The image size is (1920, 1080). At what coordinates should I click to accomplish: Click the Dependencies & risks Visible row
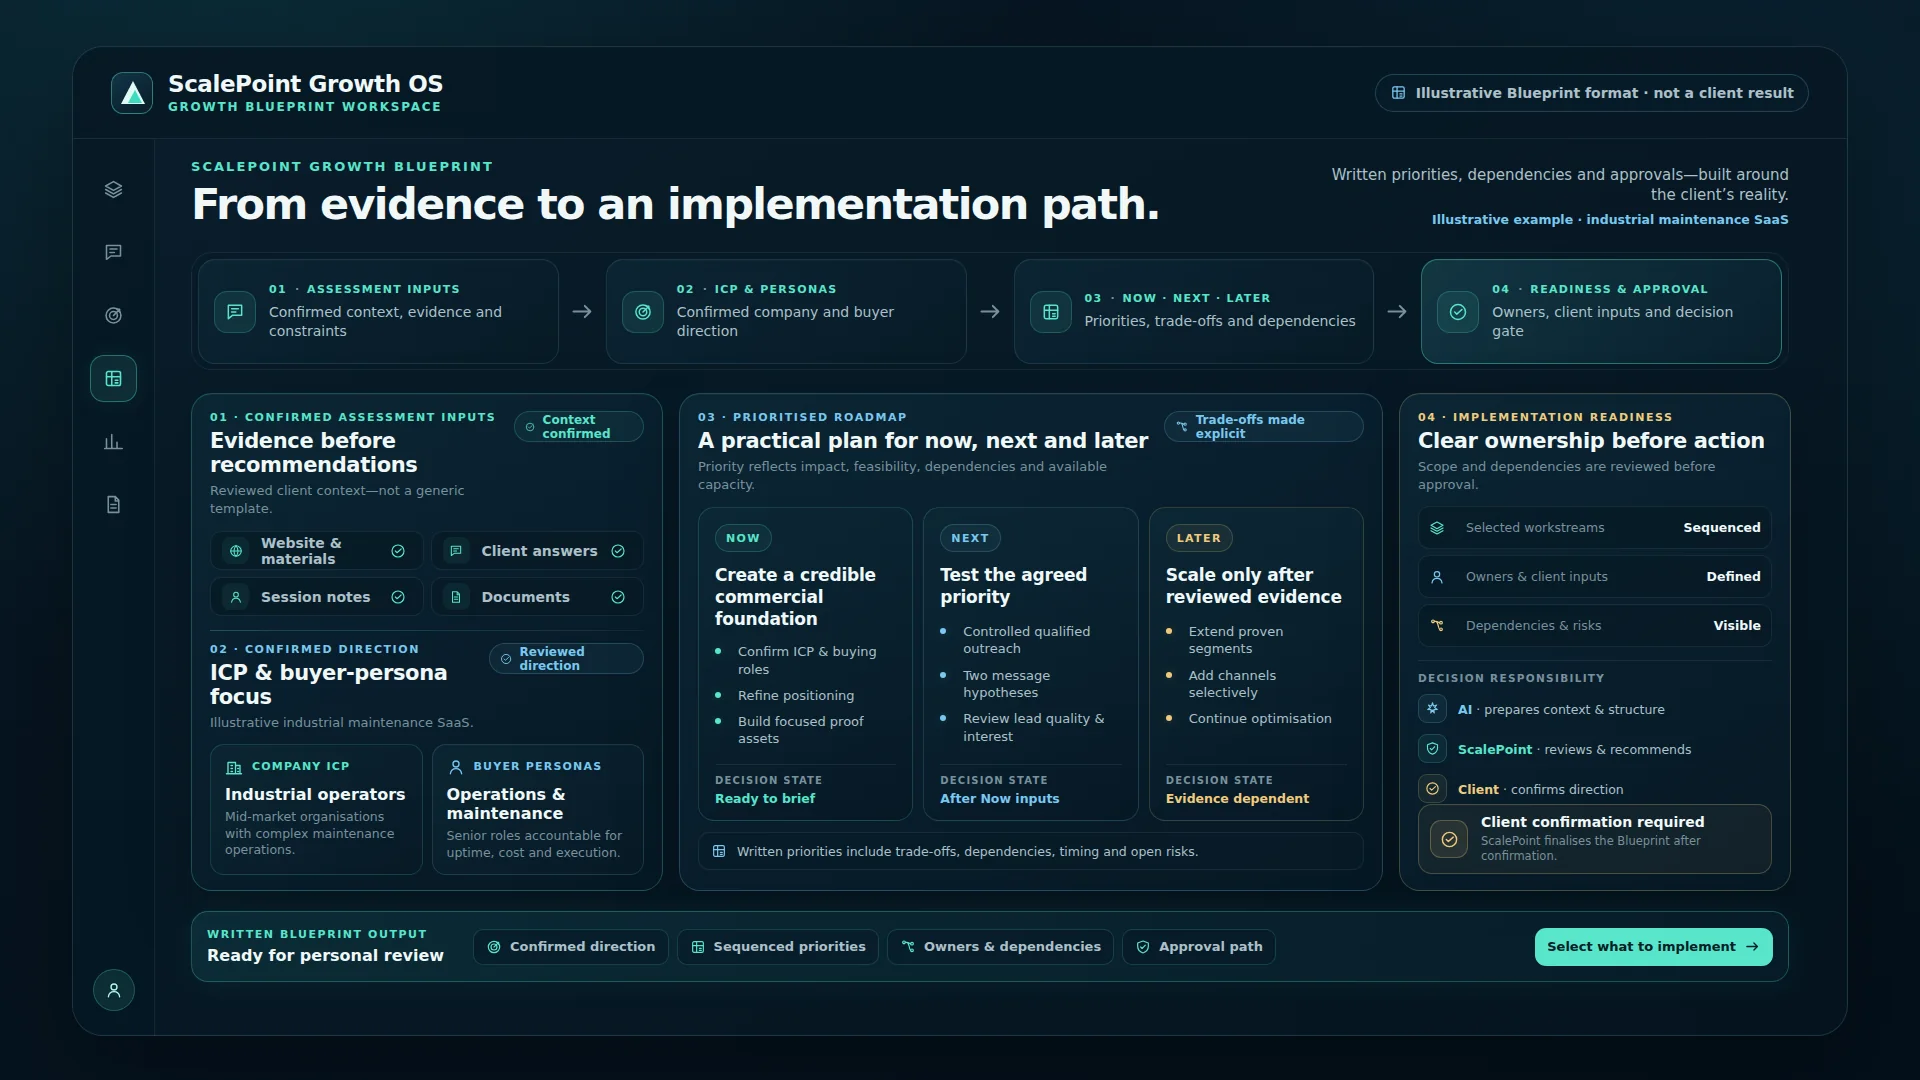pyautogui.click(x=1595, y=626)
